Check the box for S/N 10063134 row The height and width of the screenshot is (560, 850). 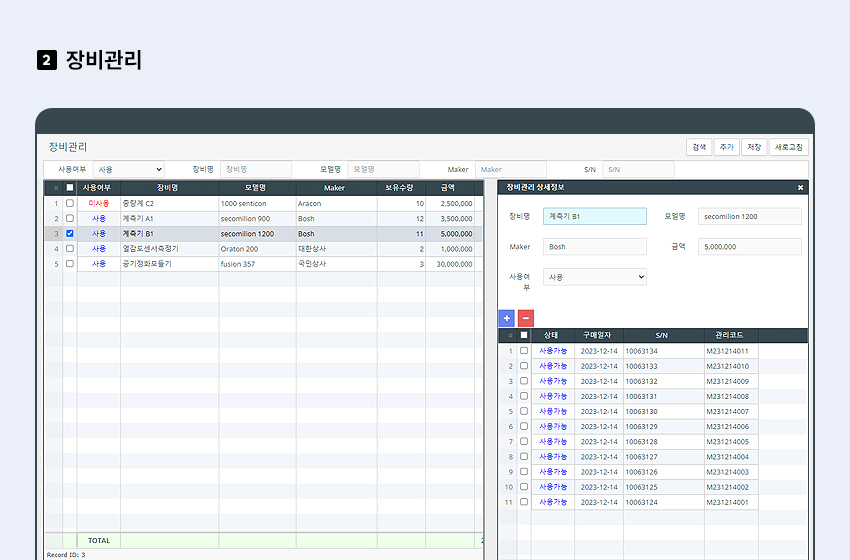point(524,351)
